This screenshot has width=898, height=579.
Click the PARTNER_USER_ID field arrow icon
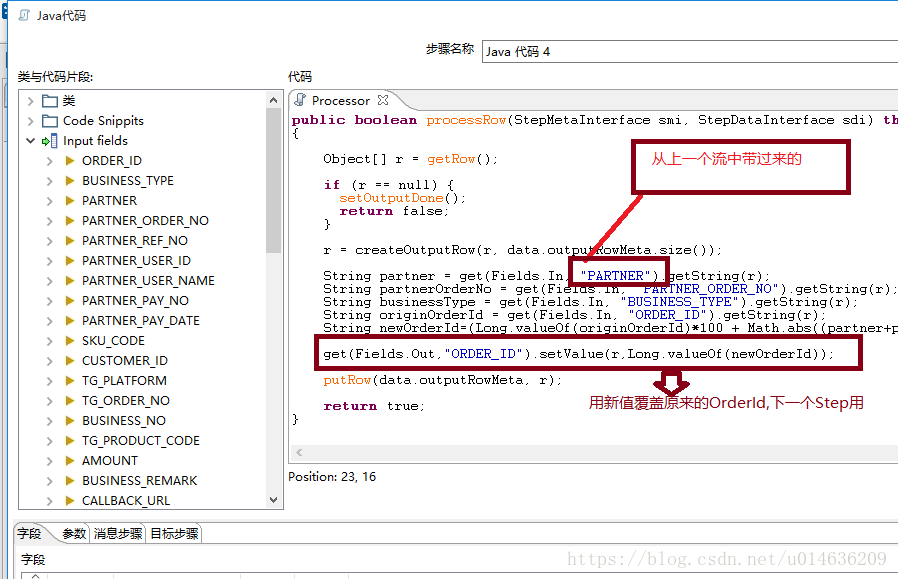click(x=70, y=261)
